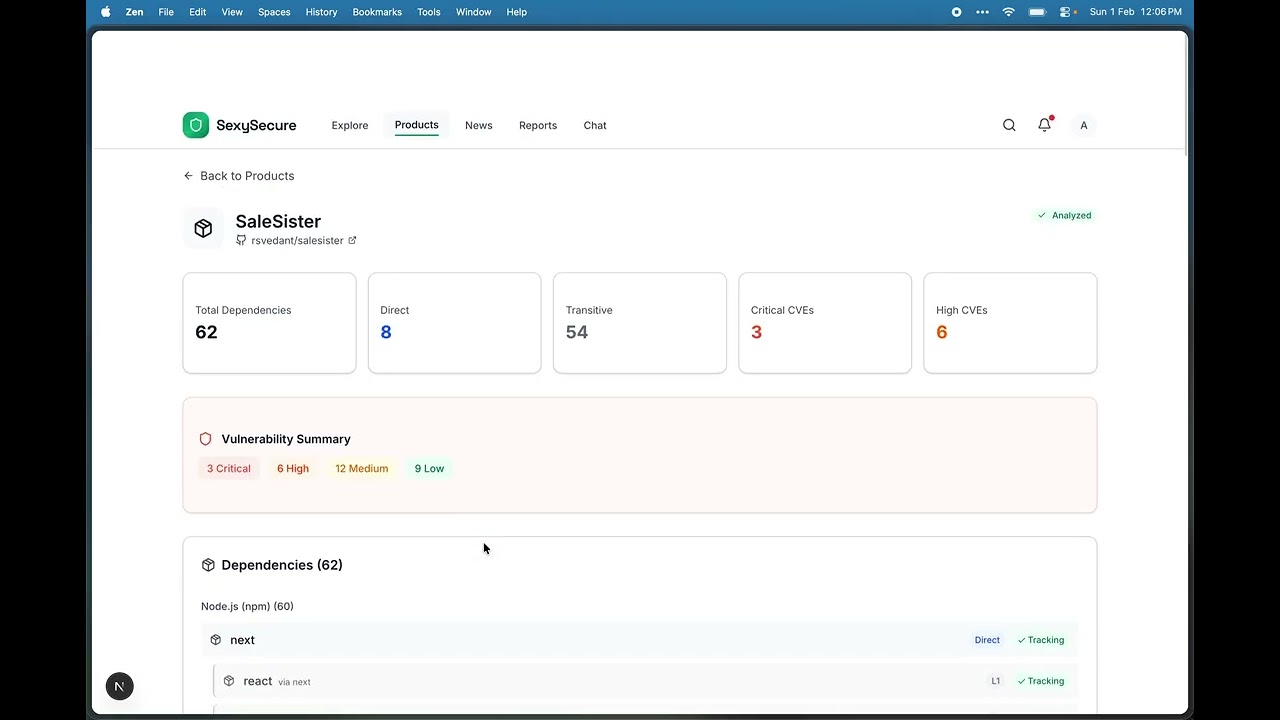This screenshot has width=1280, height=720.
Task: Click the three-dots icon in the menu bar
Action: 982,12
